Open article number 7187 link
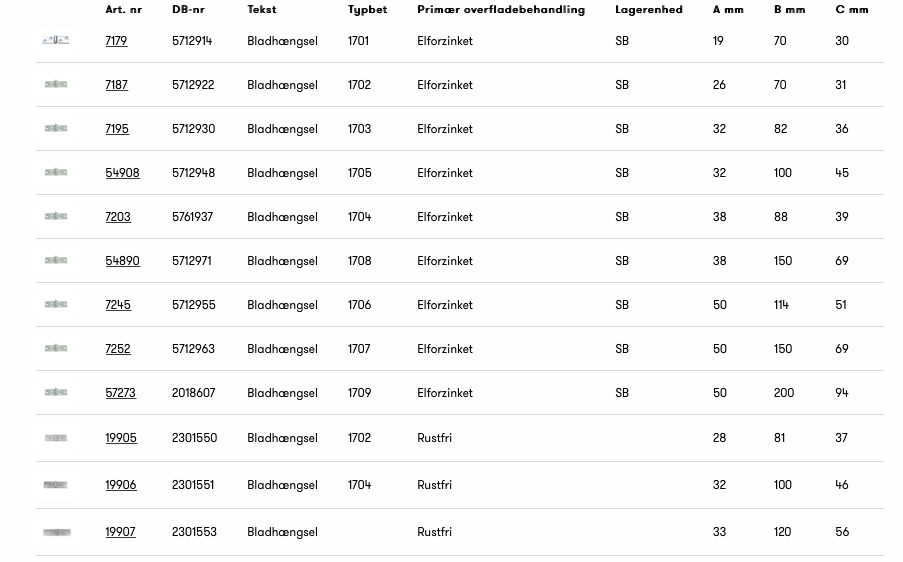903x562 pixels. point(116,85)
